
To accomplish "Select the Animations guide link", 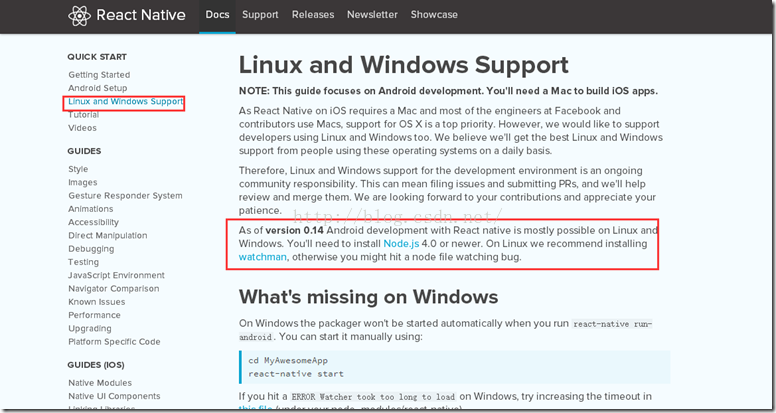I will (91, 209).
